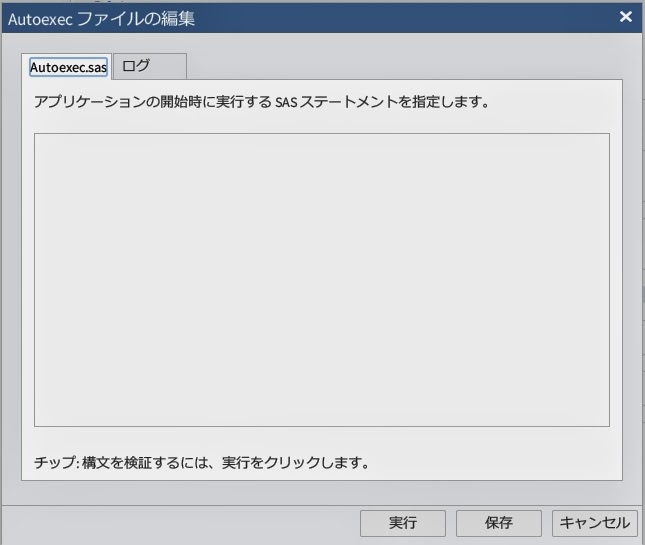Focus the SAS statements text area
This screenshot has width=645, height=545.
(x=322, y=280)
